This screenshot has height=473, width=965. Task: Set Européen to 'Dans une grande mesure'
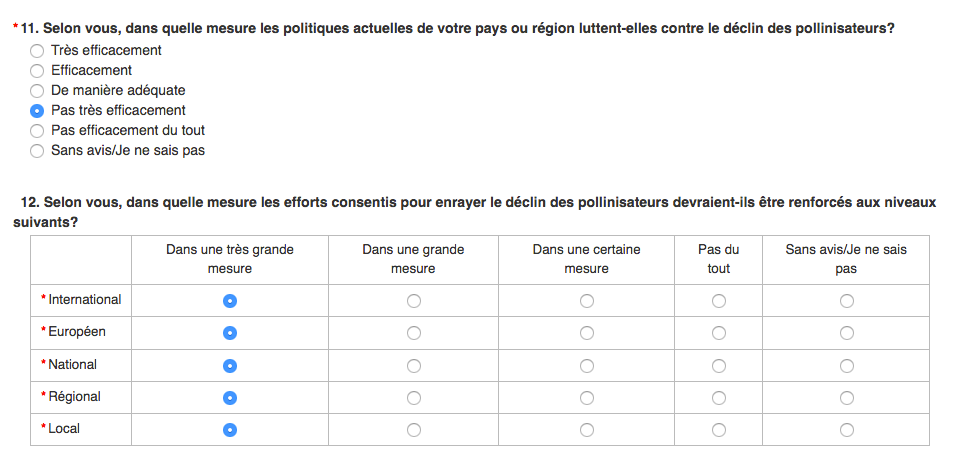(x=414, y=333)
